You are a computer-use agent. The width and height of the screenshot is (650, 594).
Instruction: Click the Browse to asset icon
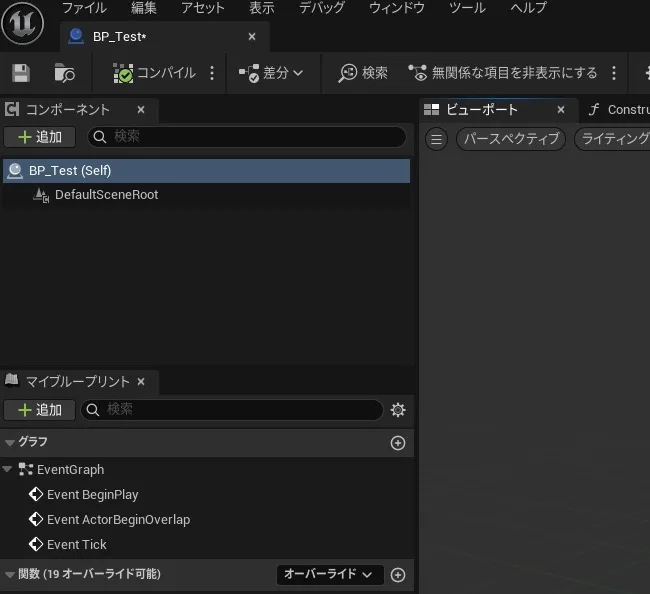pos(64,73)
